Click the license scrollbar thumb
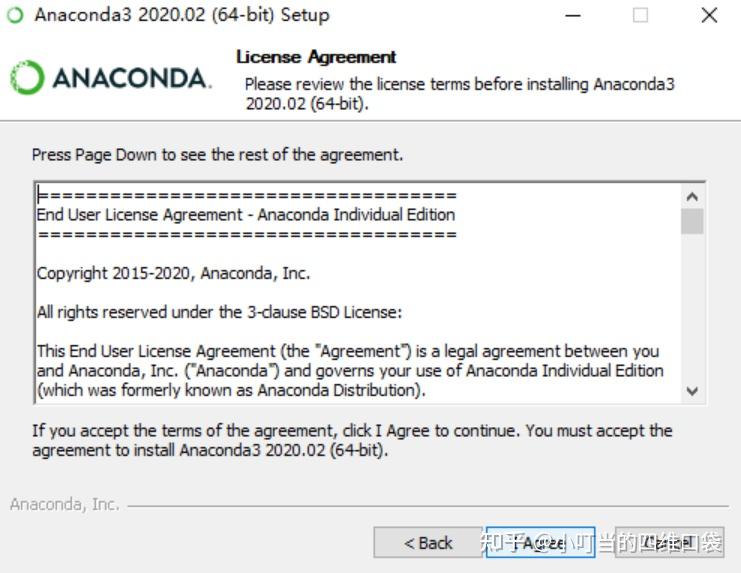741x573 pixels. [x=692, y=221]
